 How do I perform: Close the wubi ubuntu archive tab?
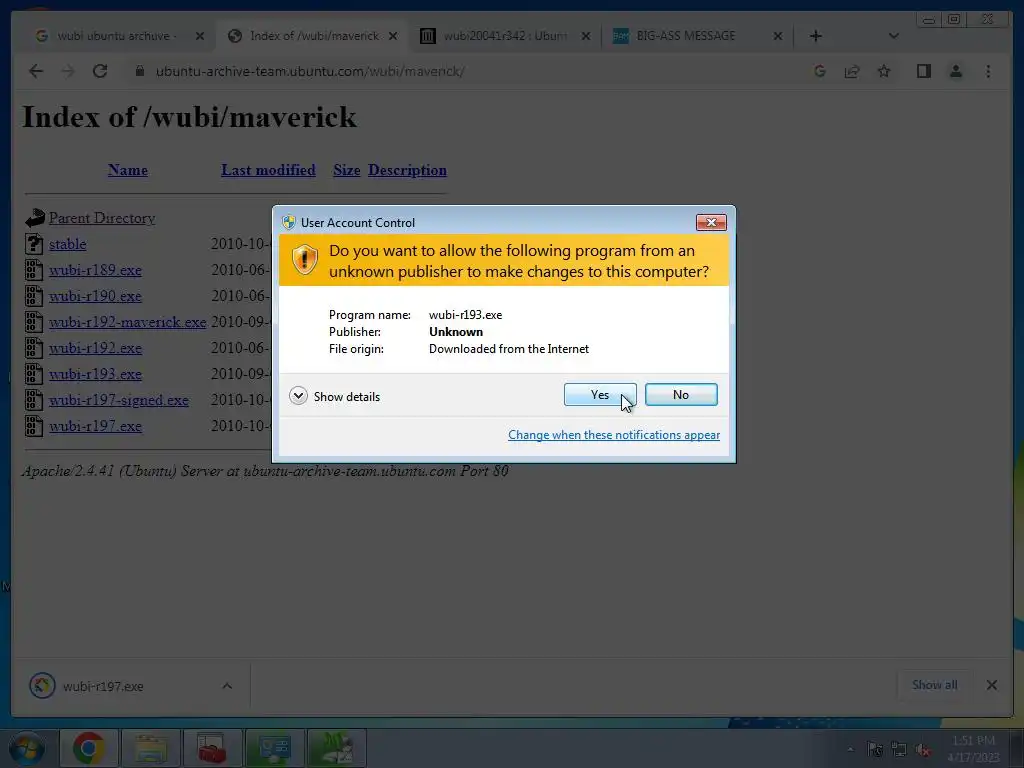pos(200,36)
